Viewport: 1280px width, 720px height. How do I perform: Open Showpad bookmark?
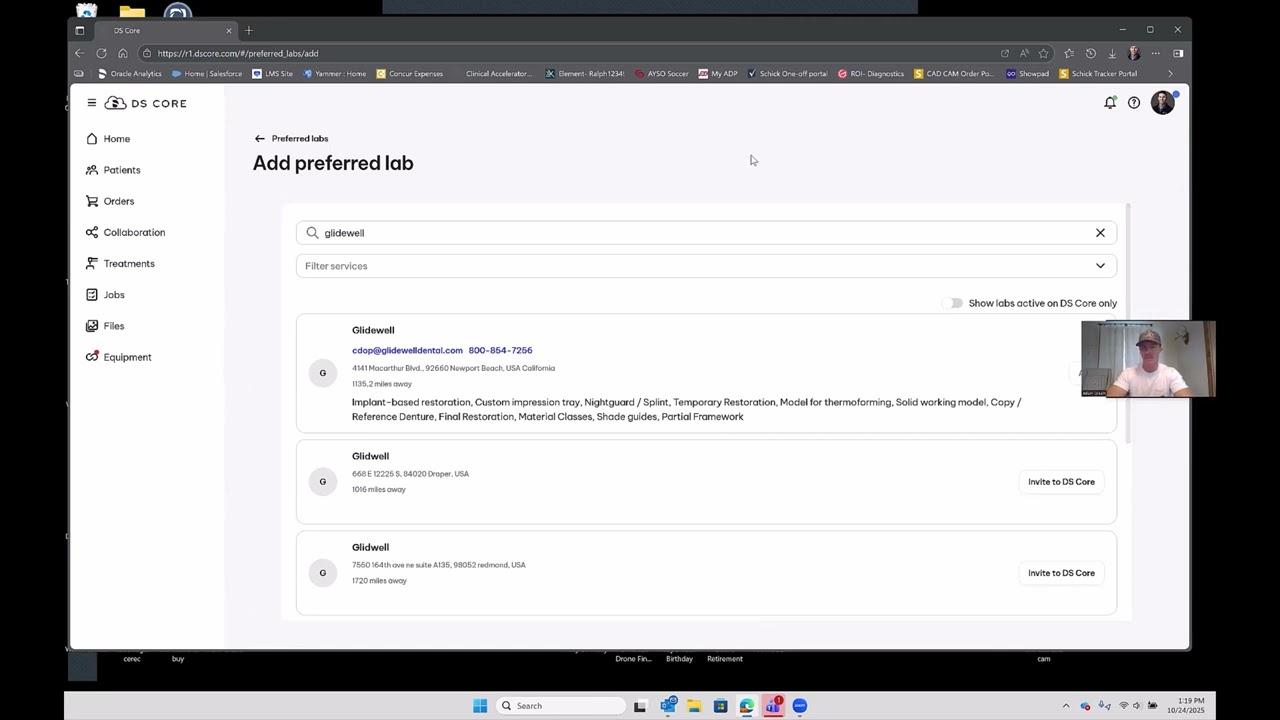[x=1028, y=73]
